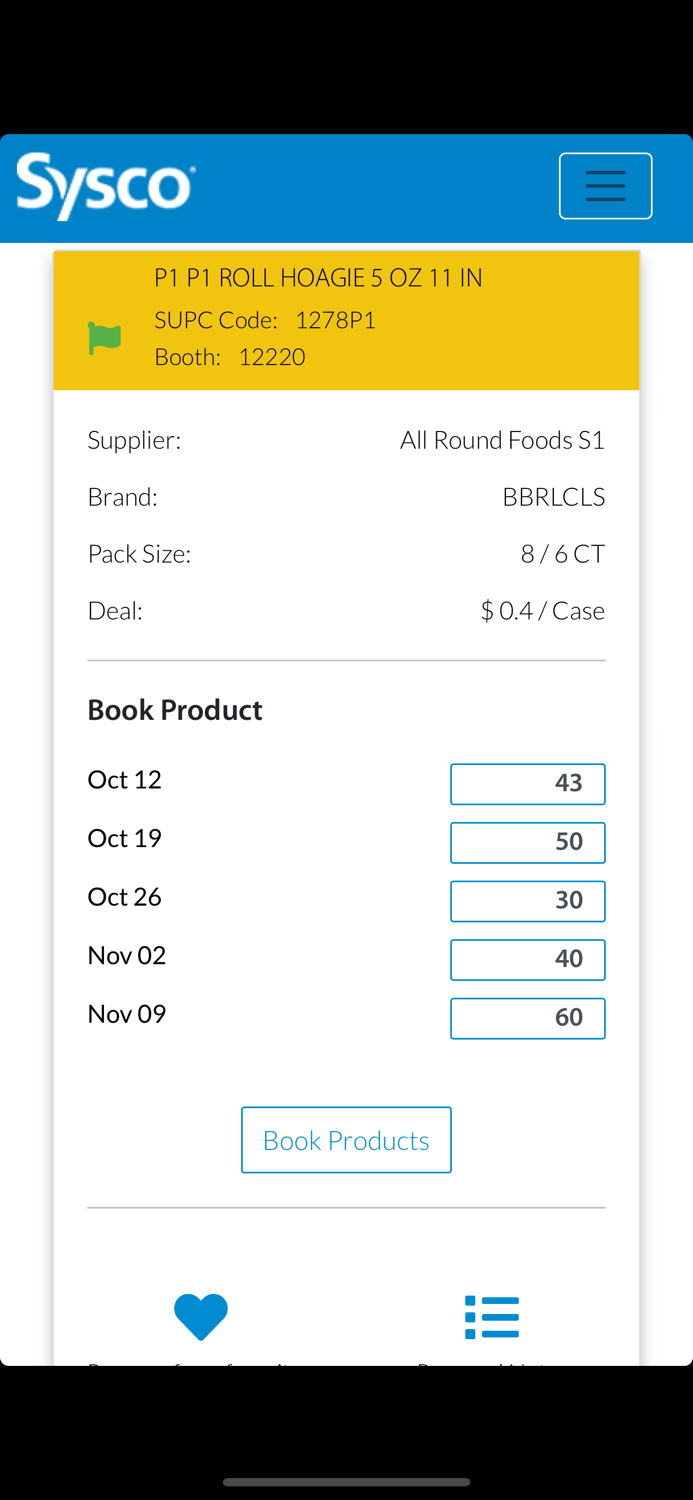Select the Nov 02 quantity field showing 40
693x1500 pixels.
(x=527, y=959)
